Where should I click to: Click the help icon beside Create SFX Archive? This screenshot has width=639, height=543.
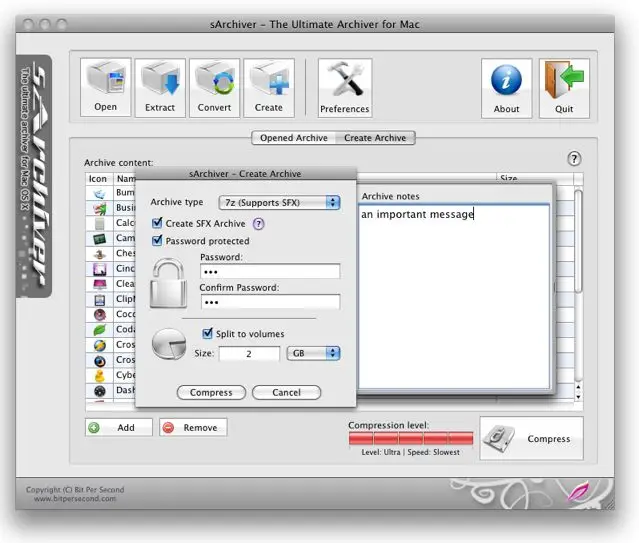258,223
